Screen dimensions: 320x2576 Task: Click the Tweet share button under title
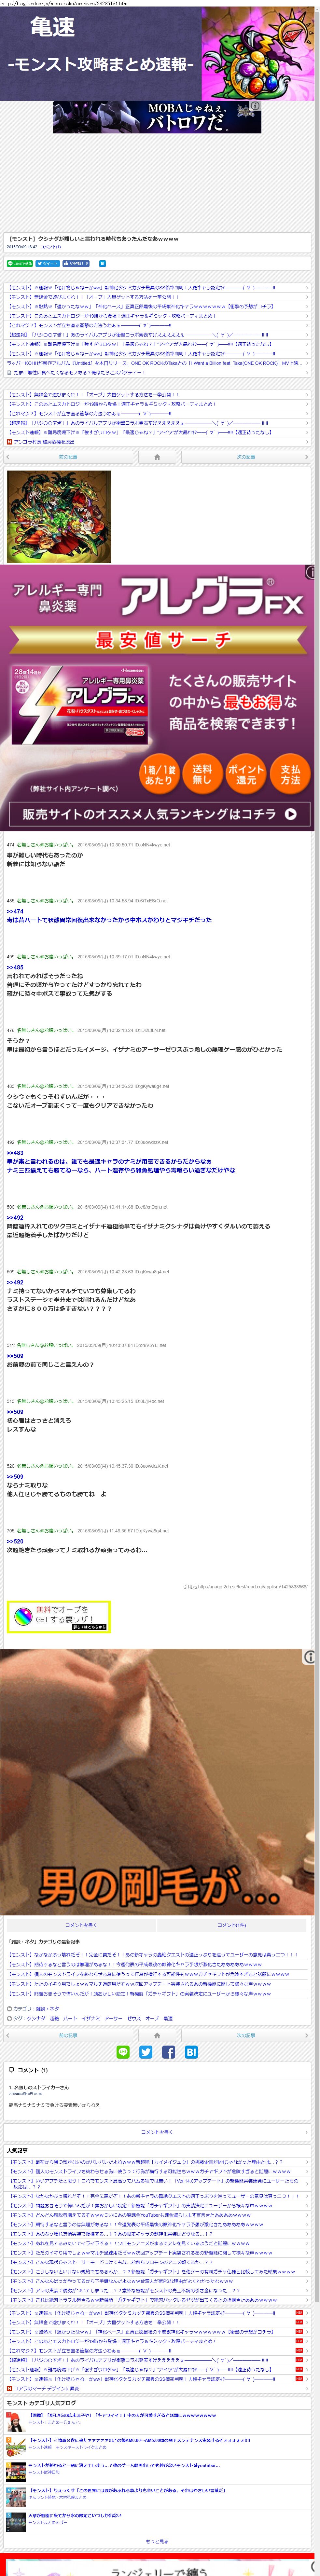[48, 264]
